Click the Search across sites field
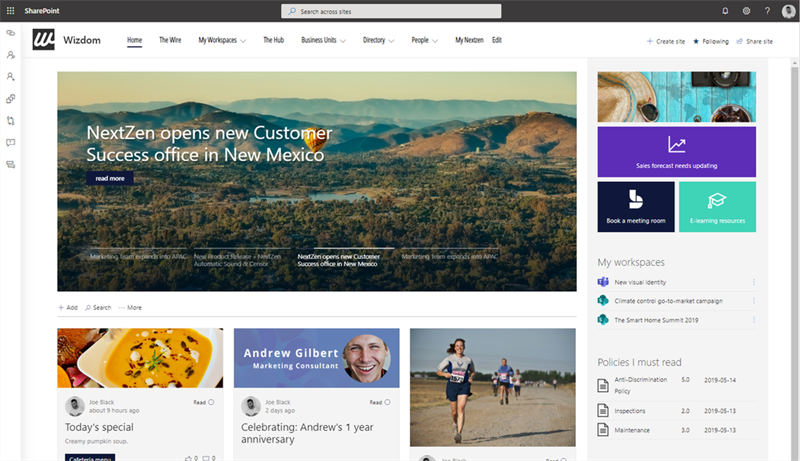This screenshot has width=800, height=461. point(391,11)
